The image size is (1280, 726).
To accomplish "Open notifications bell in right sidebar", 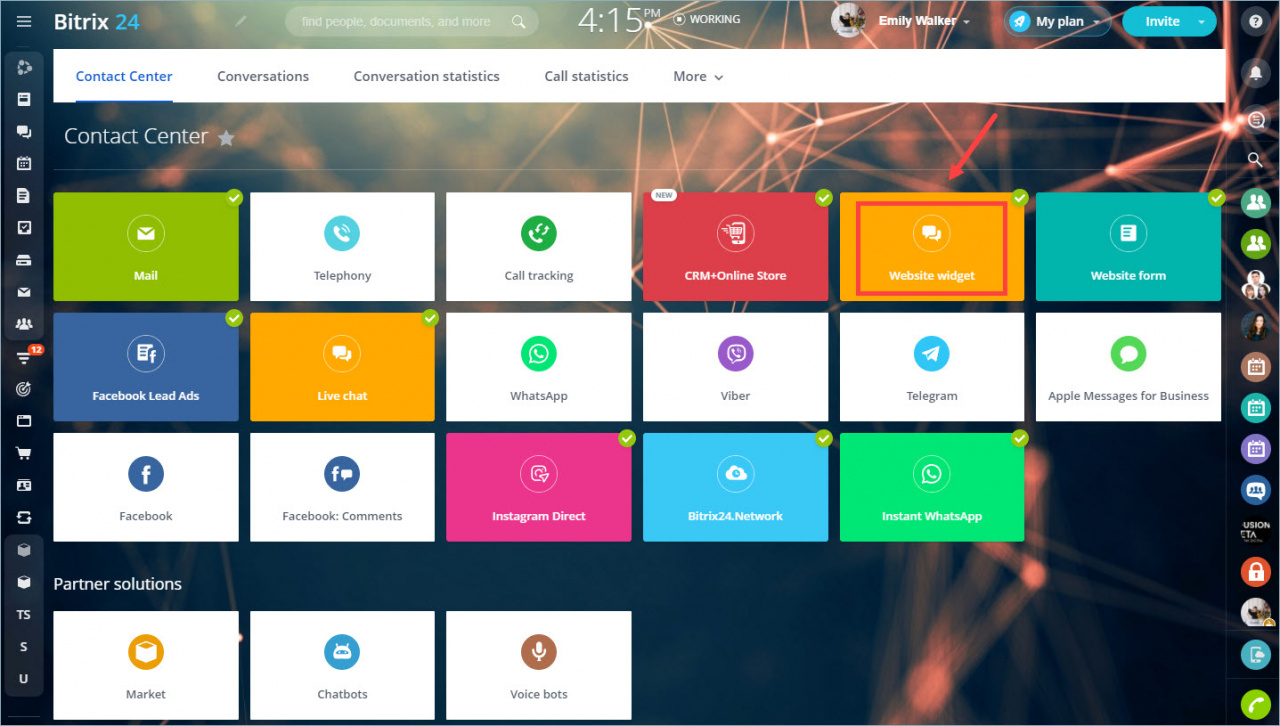I will click(x=1255, y=73).
